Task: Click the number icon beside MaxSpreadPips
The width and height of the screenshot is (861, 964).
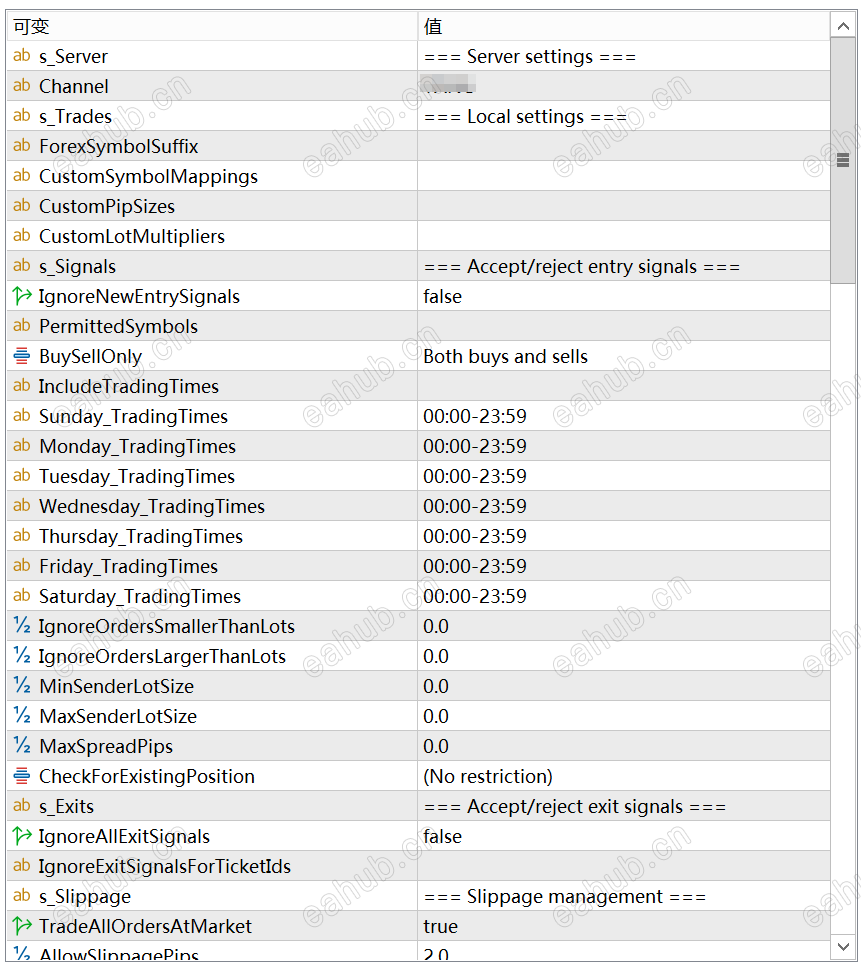Action: coord(21,746)
